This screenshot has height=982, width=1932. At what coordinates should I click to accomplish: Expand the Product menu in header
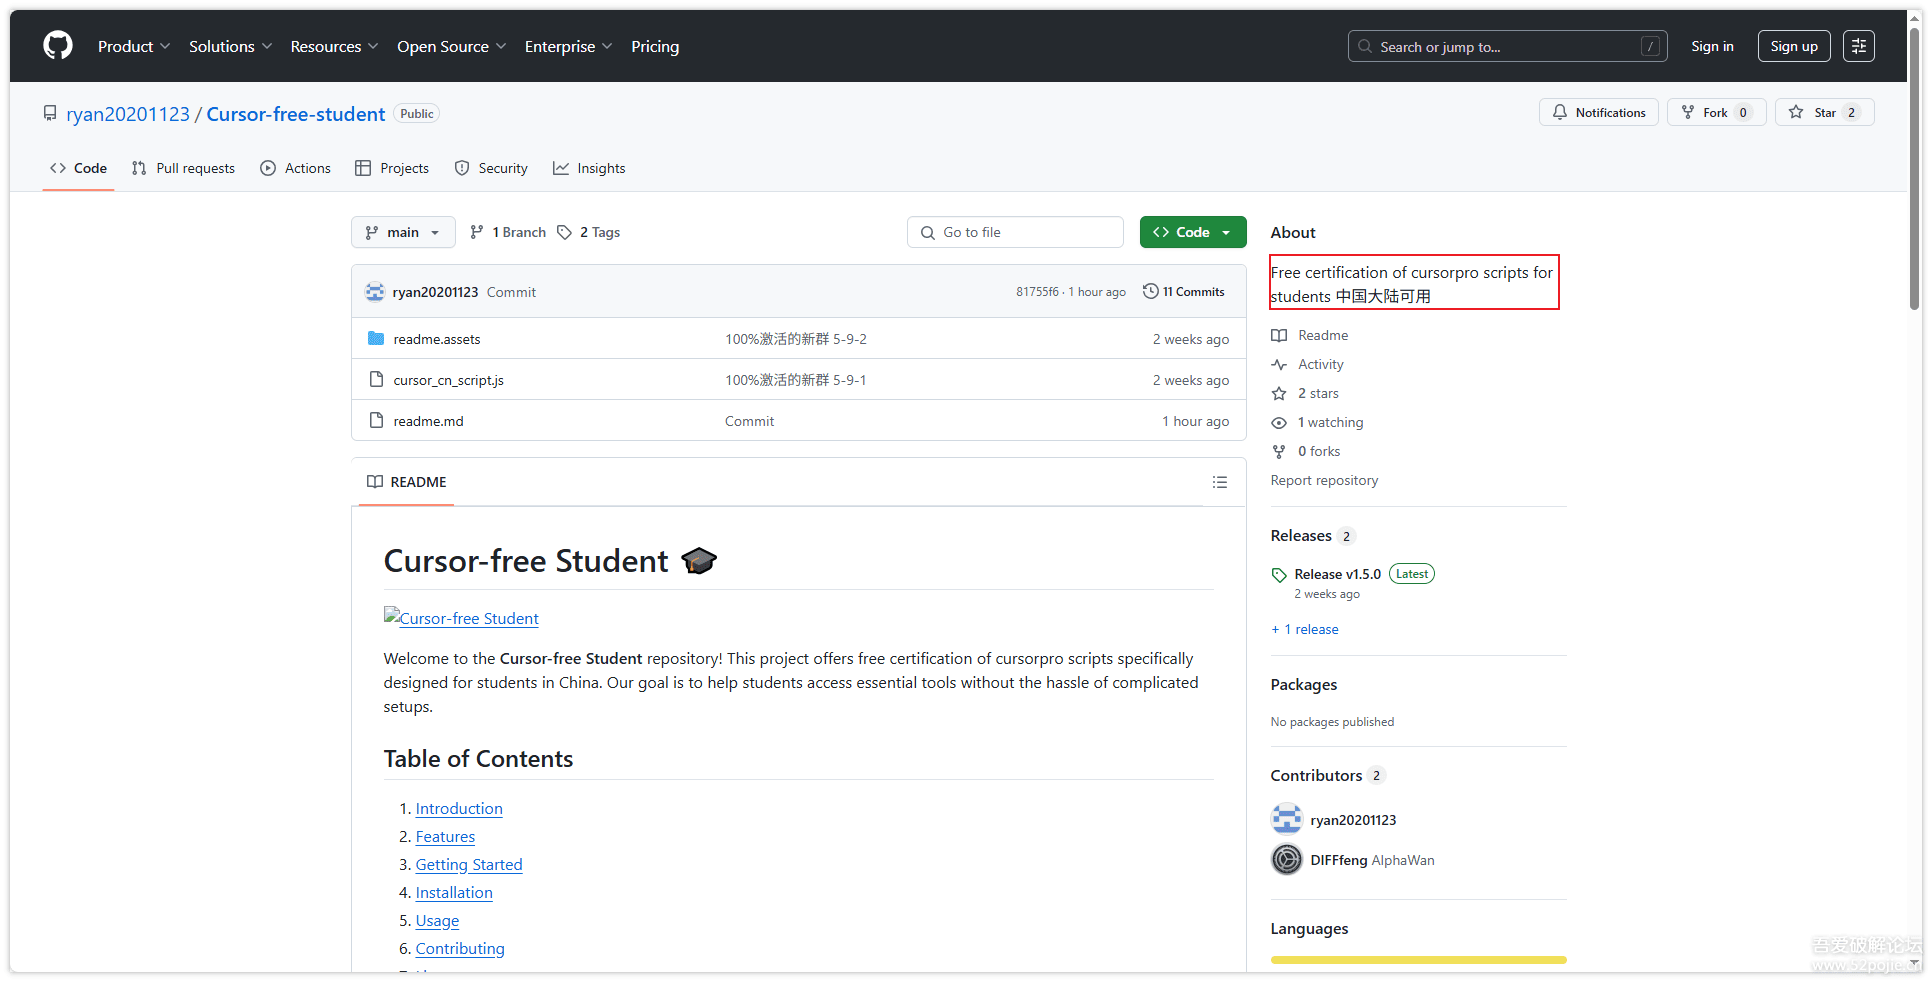134,47
